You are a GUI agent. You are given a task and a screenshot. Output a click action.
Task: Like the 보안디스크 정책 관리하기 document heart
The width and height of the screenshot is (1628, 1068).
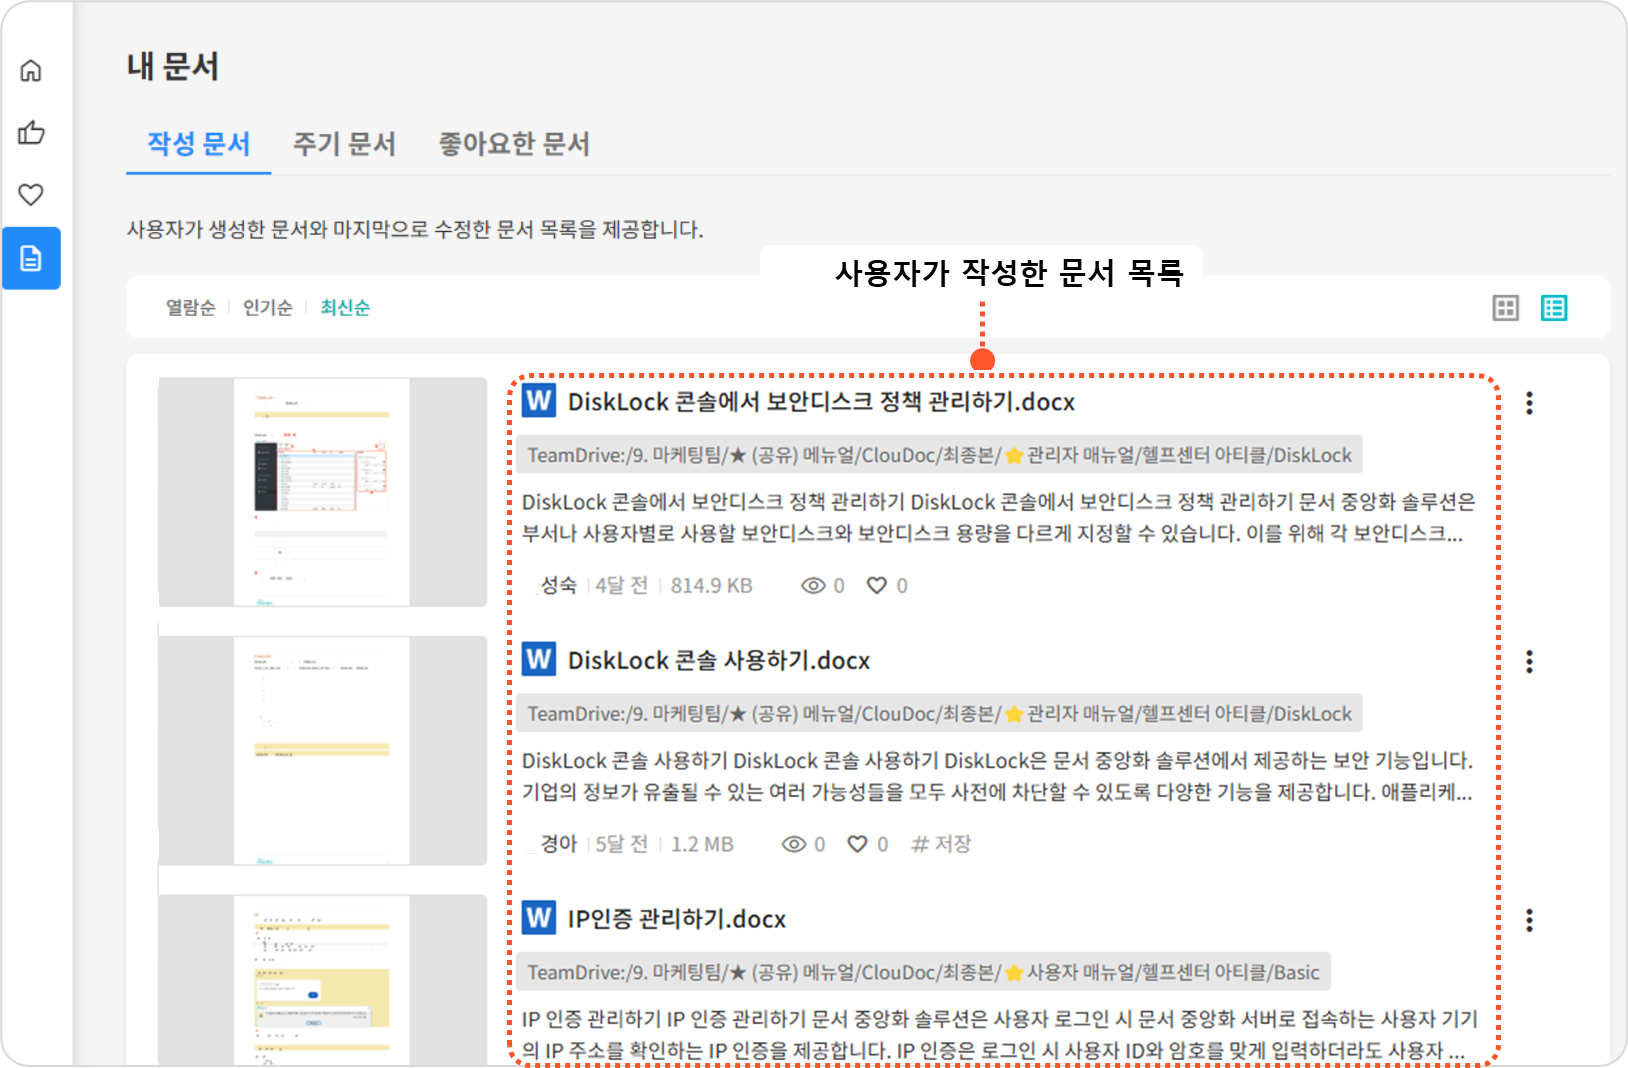click(876, 586)
